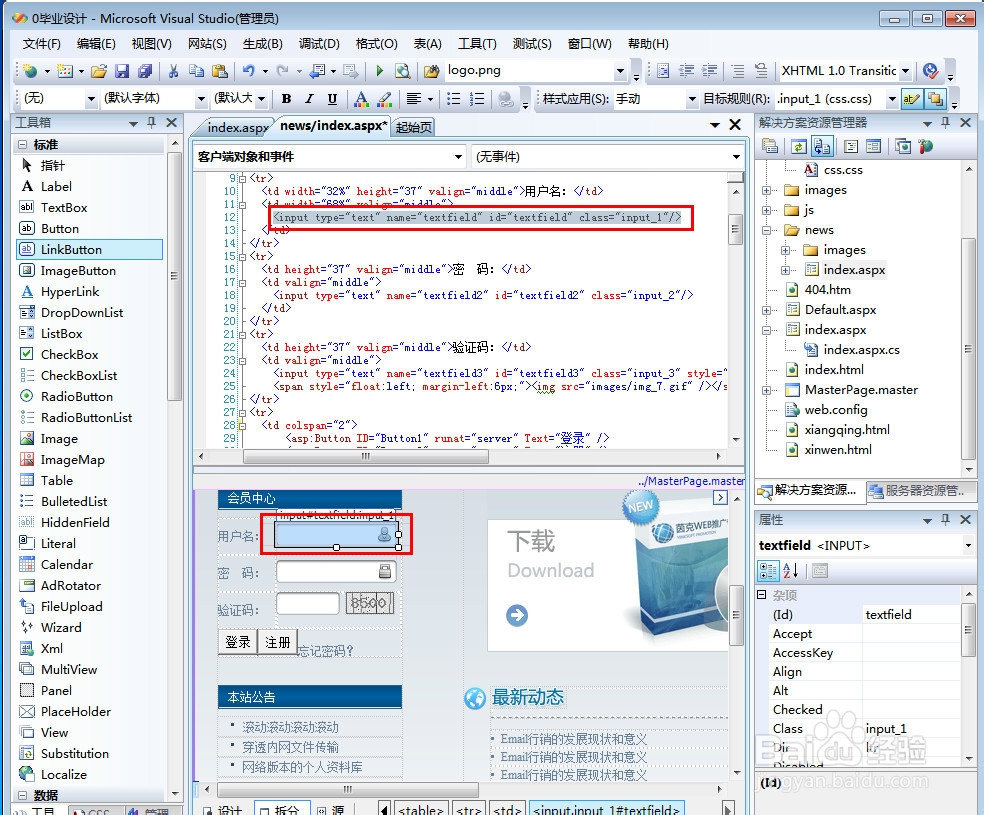Switch to 源 source view
Image resolution: width=984 pixels, height=815 pixels.
(x=332, y=808)
